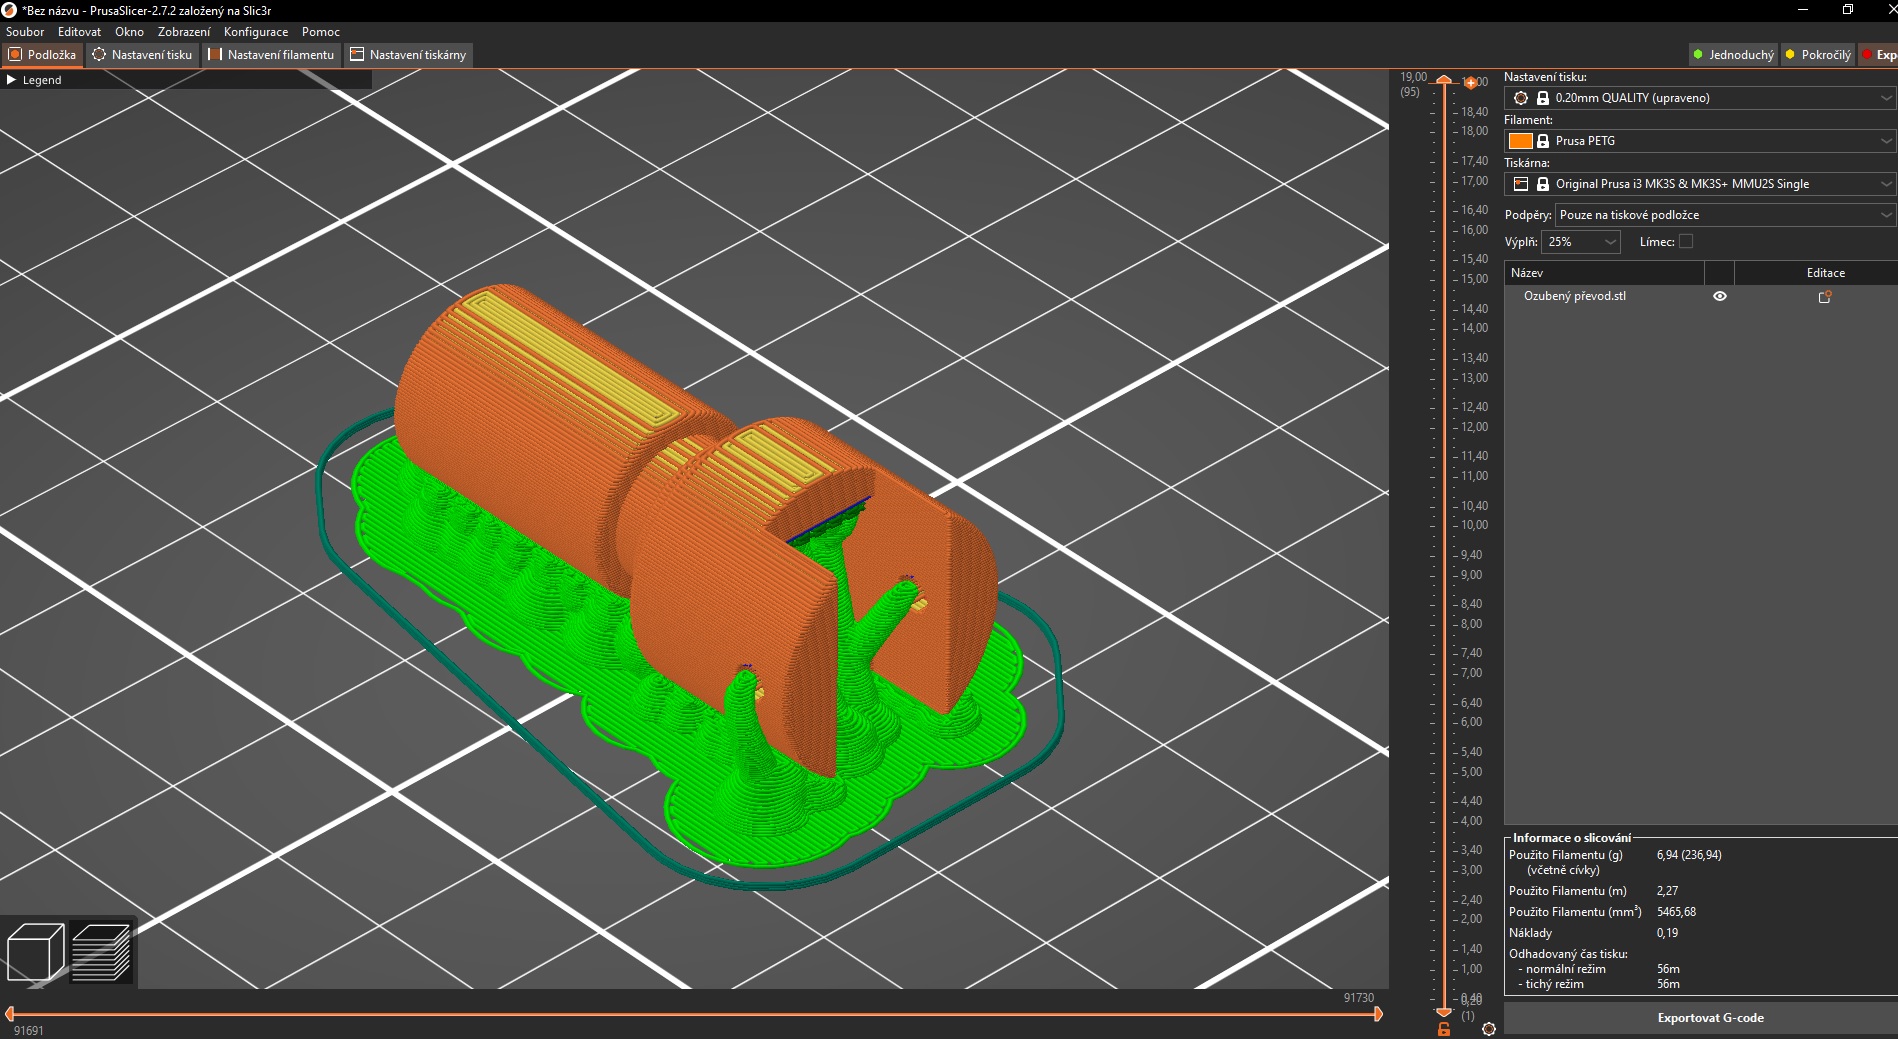Open the Konfigurace menu
This screenshot has width=1898, height=1039.
(255, 32)
